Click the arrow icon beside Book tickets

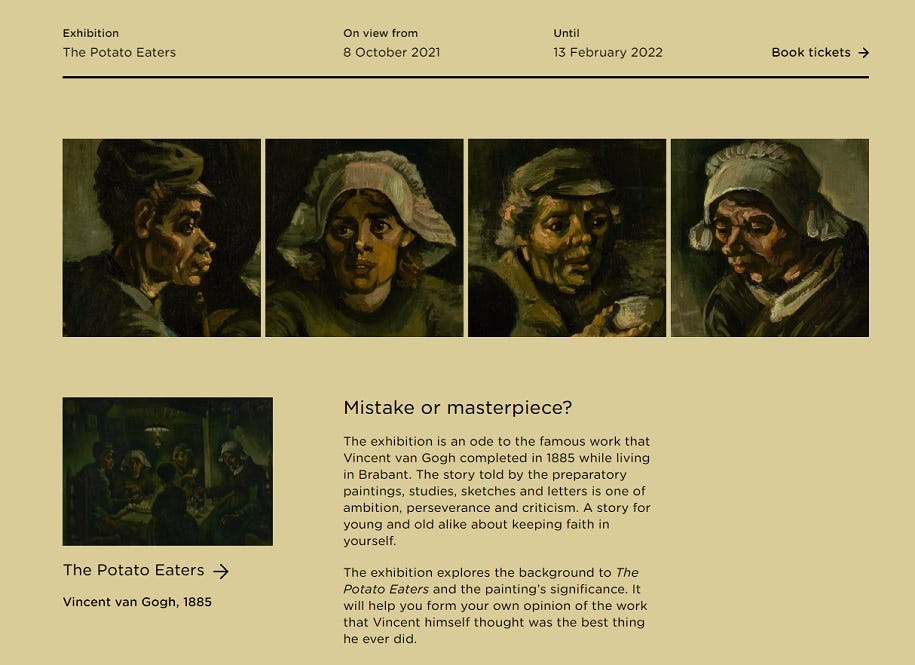click(x=863, y=53)
